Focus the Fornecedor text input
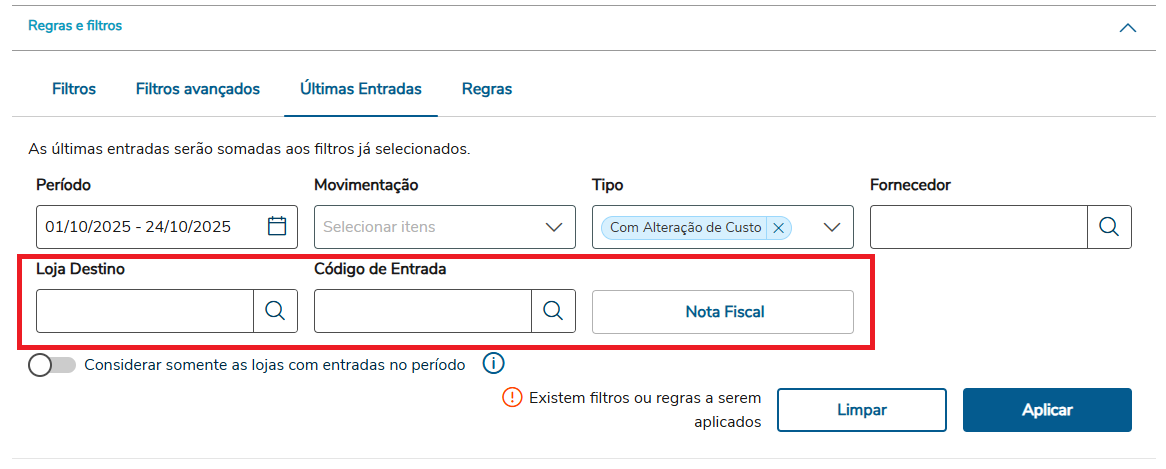1166x469 pixels. click(978, 227)
